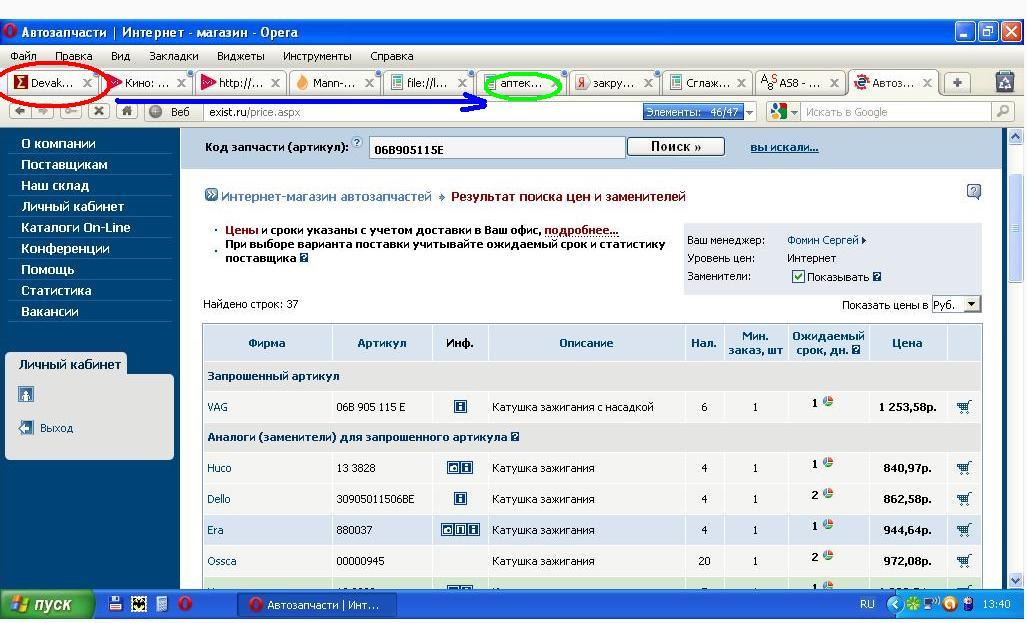Click the cart icon in the Huco row

pyautogui.click(x=963, y=467)
